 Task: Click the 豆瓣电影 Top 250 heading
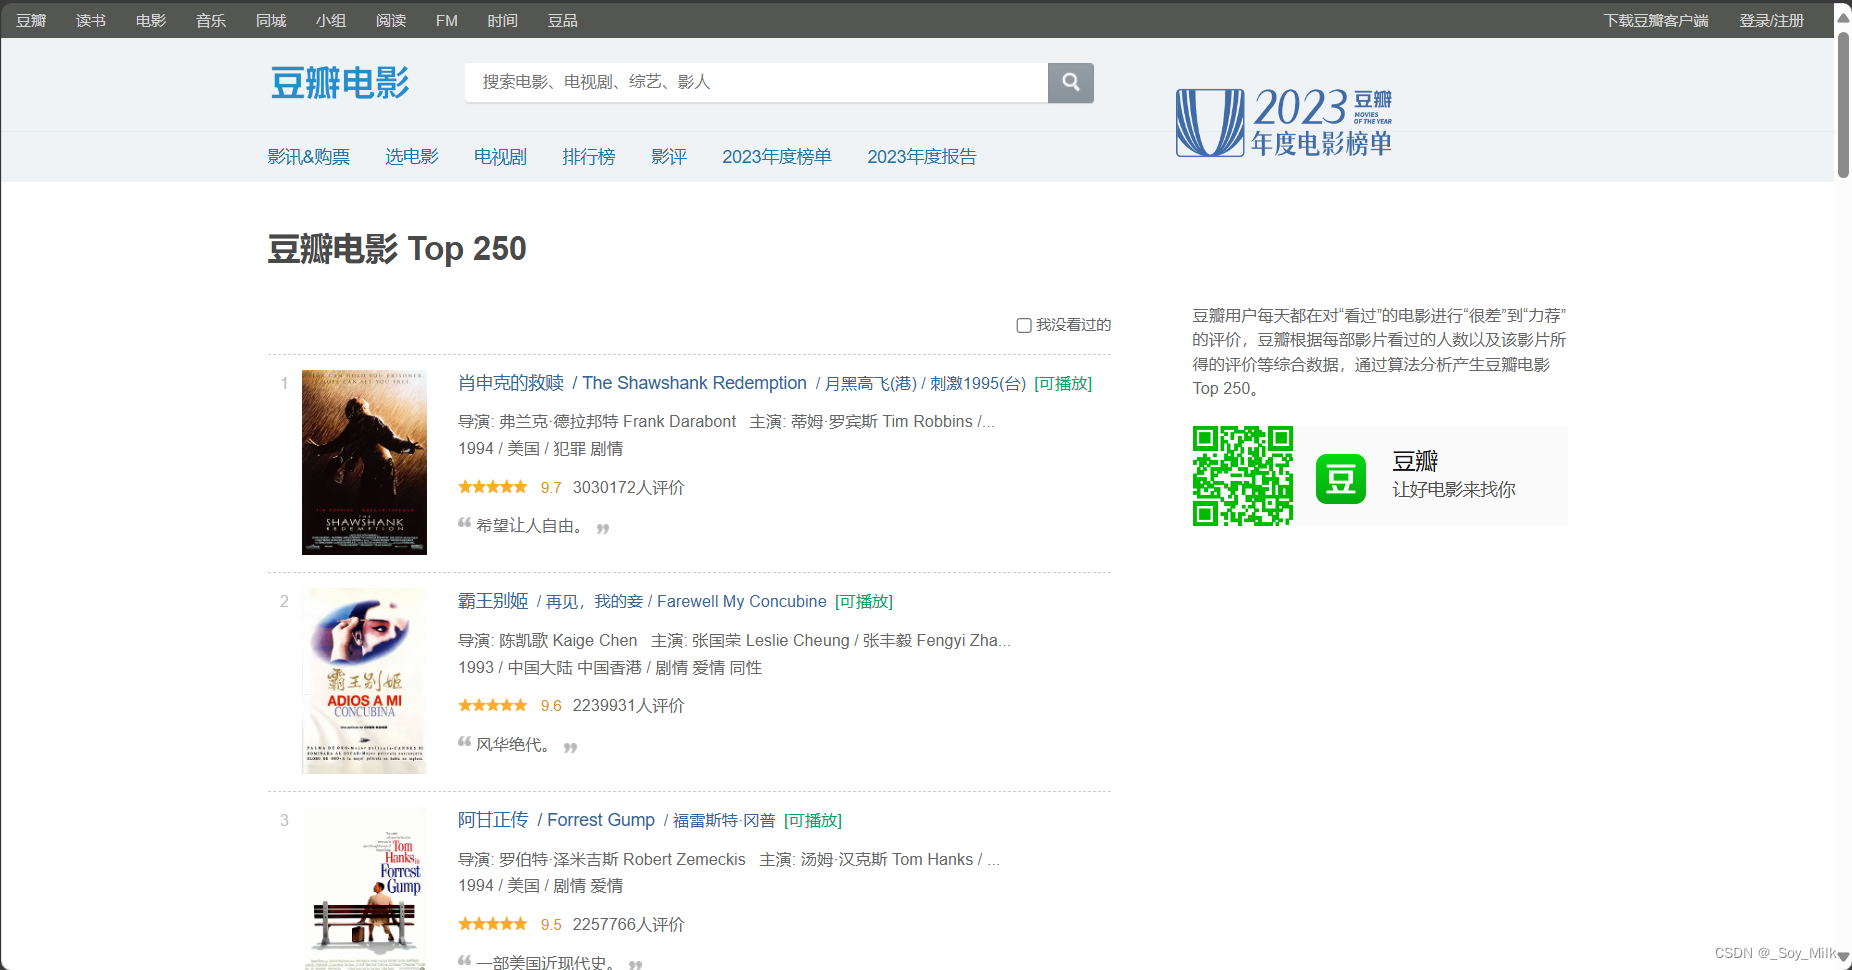coord(397,248)
